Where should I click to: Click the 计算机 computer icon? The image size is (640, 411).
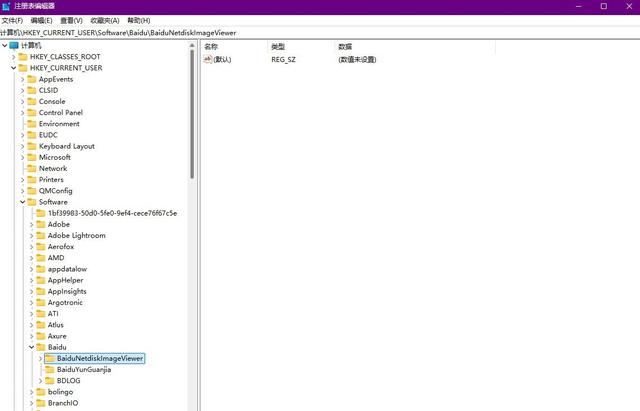[14, 45]
